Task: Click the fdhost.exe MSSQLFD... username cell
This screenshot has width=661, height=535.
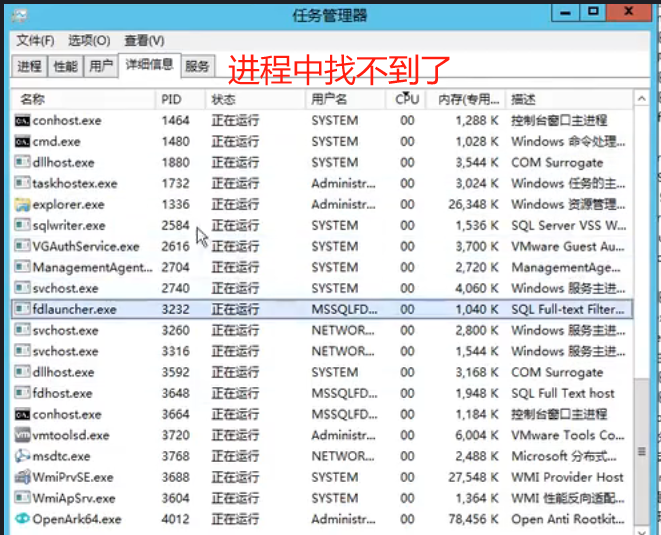Action: point(344,393)
